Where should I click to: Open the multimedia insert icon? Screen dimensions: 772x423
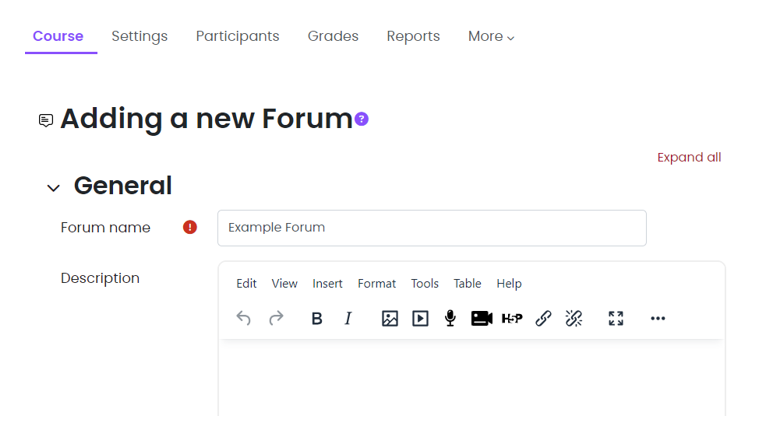(421, 318)
